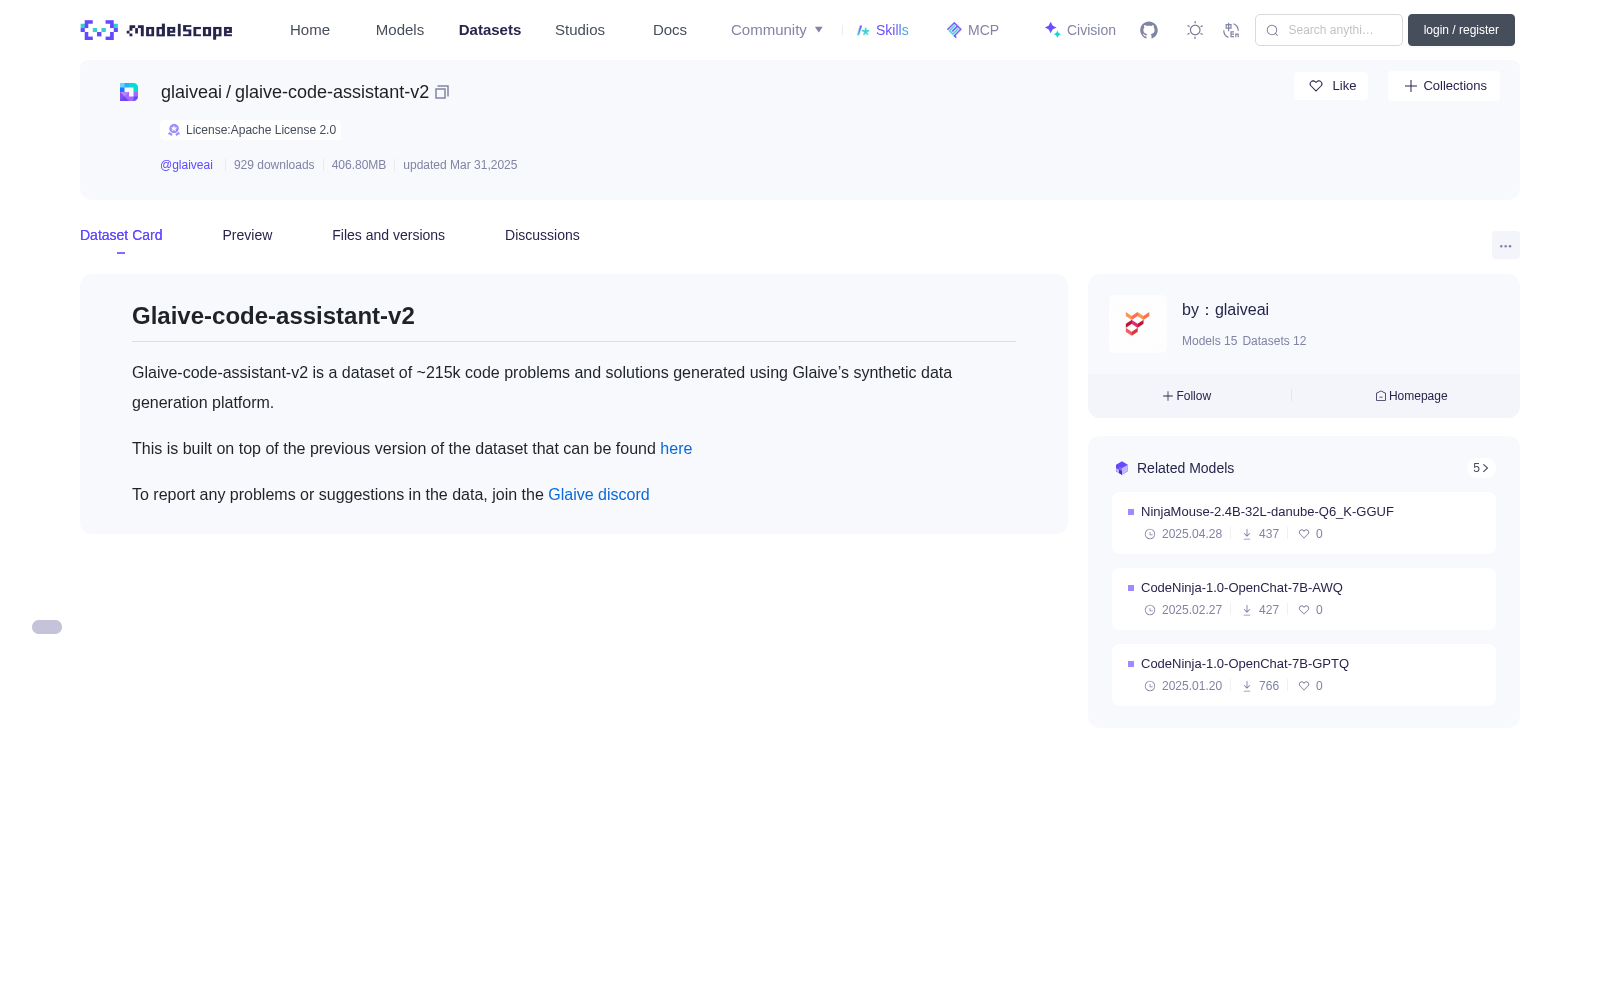Like this dataset
The height and width of the screenshot is (1000, 1600).
pyautogui.click(x=1331, y=86)
